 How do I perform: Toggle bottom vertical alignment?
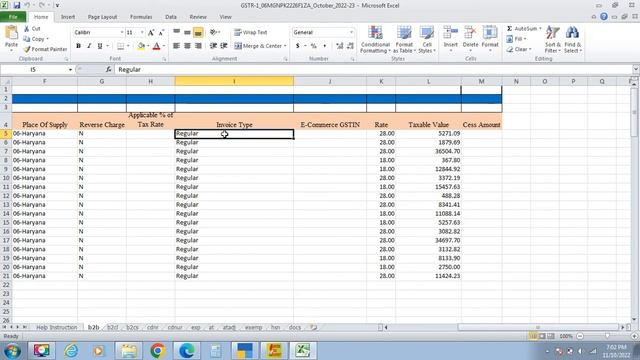coord(198,32)
